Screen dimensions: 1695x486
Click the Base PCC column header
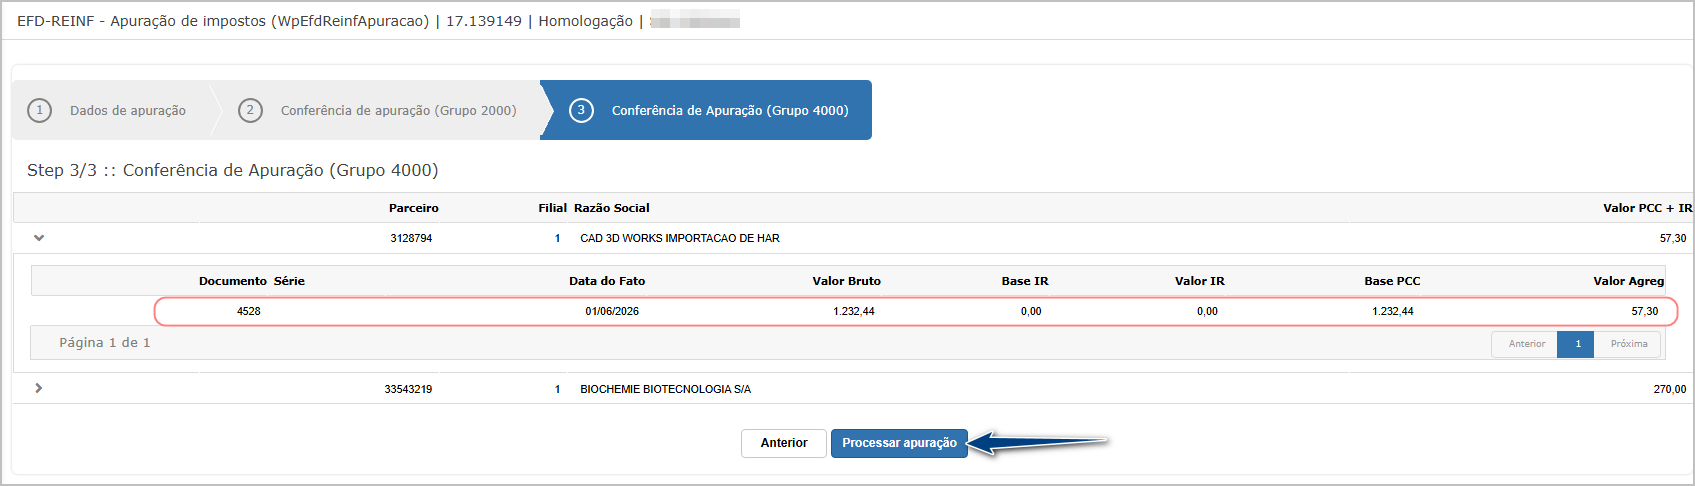[1392, 281]
